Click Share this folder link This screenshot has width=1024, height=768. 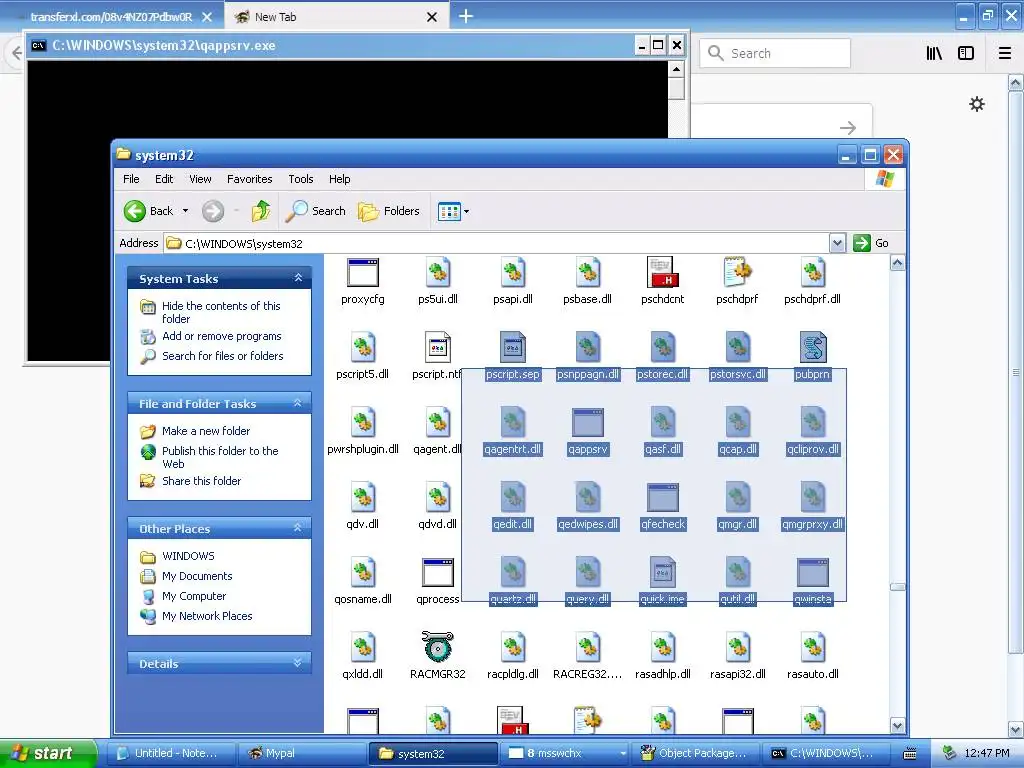pyautogui.click(x=201, y=481)
